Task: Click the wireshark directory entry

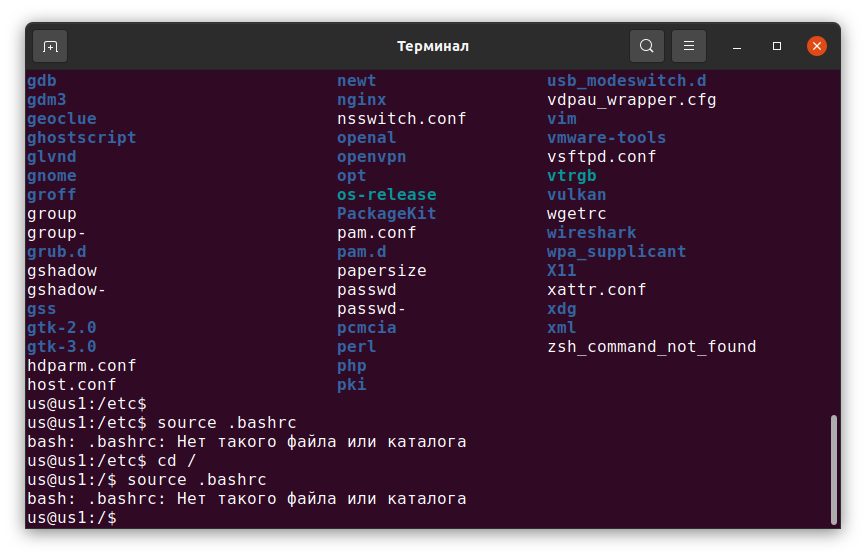Action: coord(592,233)
